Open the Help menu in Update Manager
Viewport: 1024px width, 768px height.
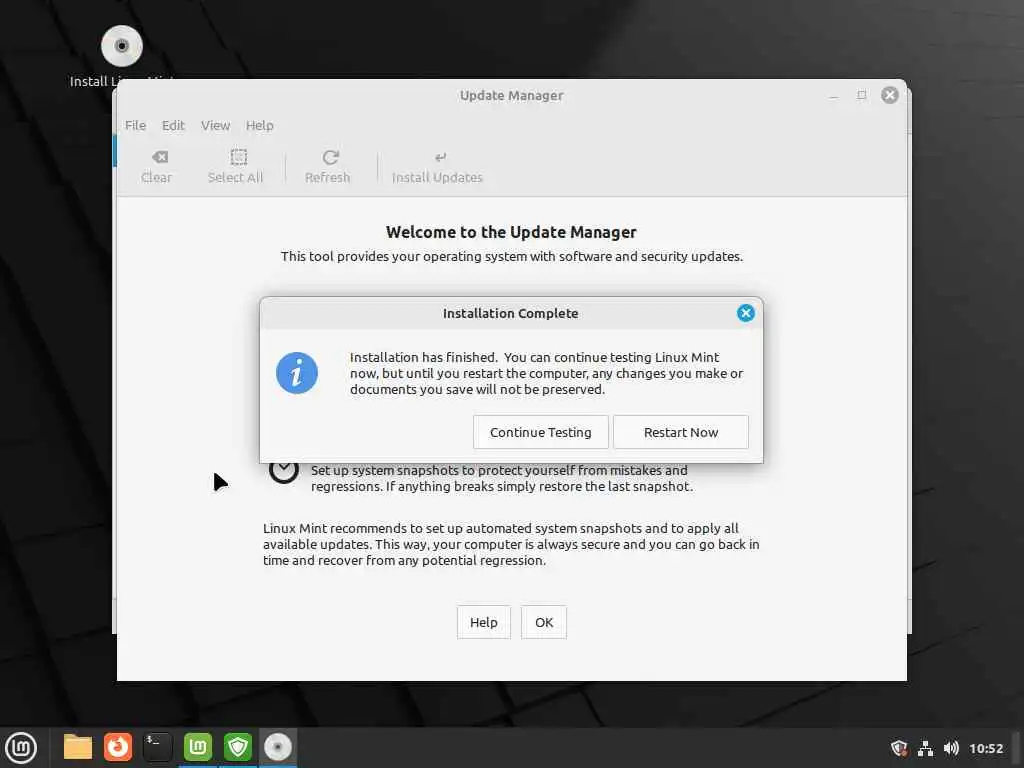tap(259, 125)
